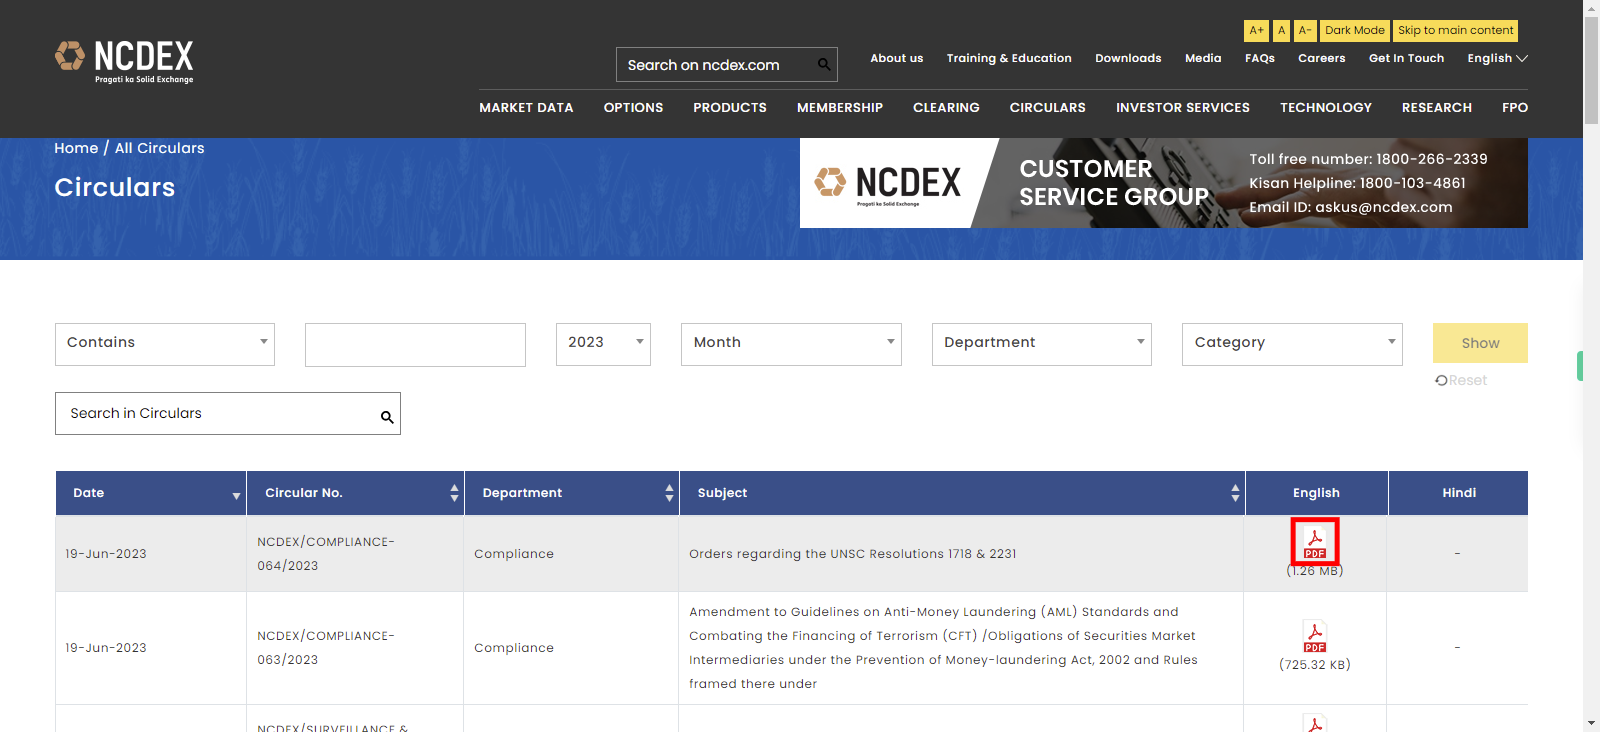Click the scrollbar down arrow

(x=1591, y=723)
